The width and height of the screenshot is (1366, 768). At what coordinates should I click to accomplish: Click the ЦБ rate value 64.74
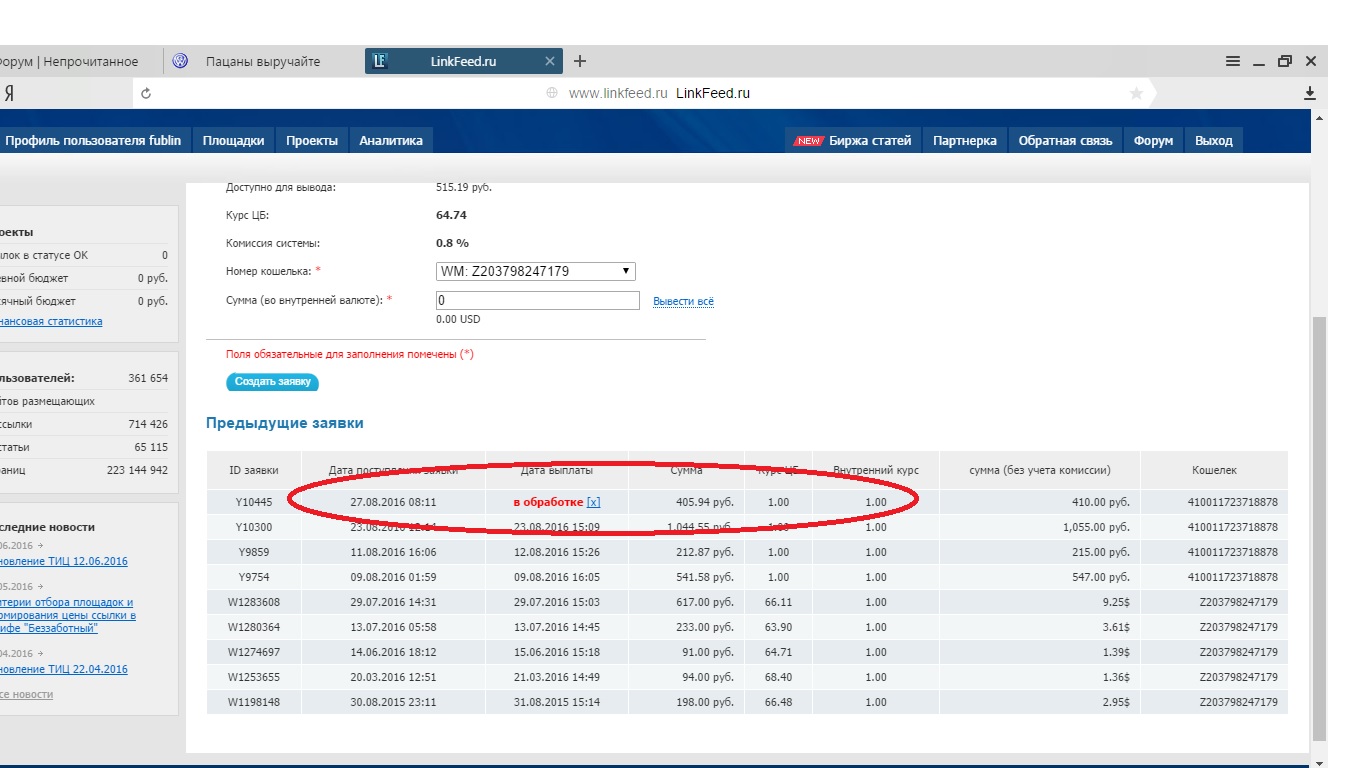[451, 215]
